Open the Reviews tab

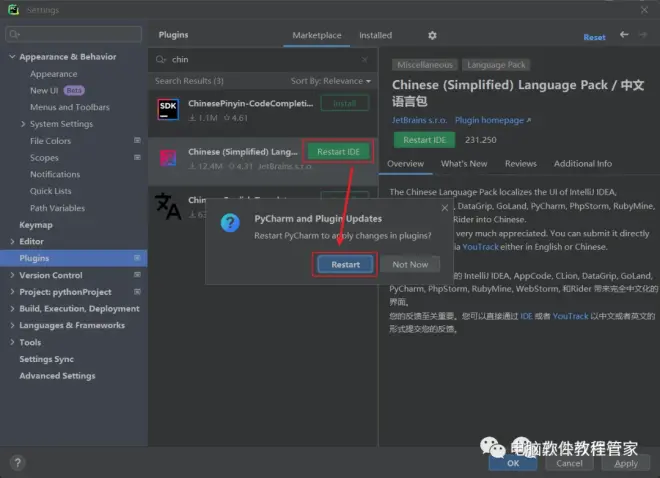(x=521, y=164)
